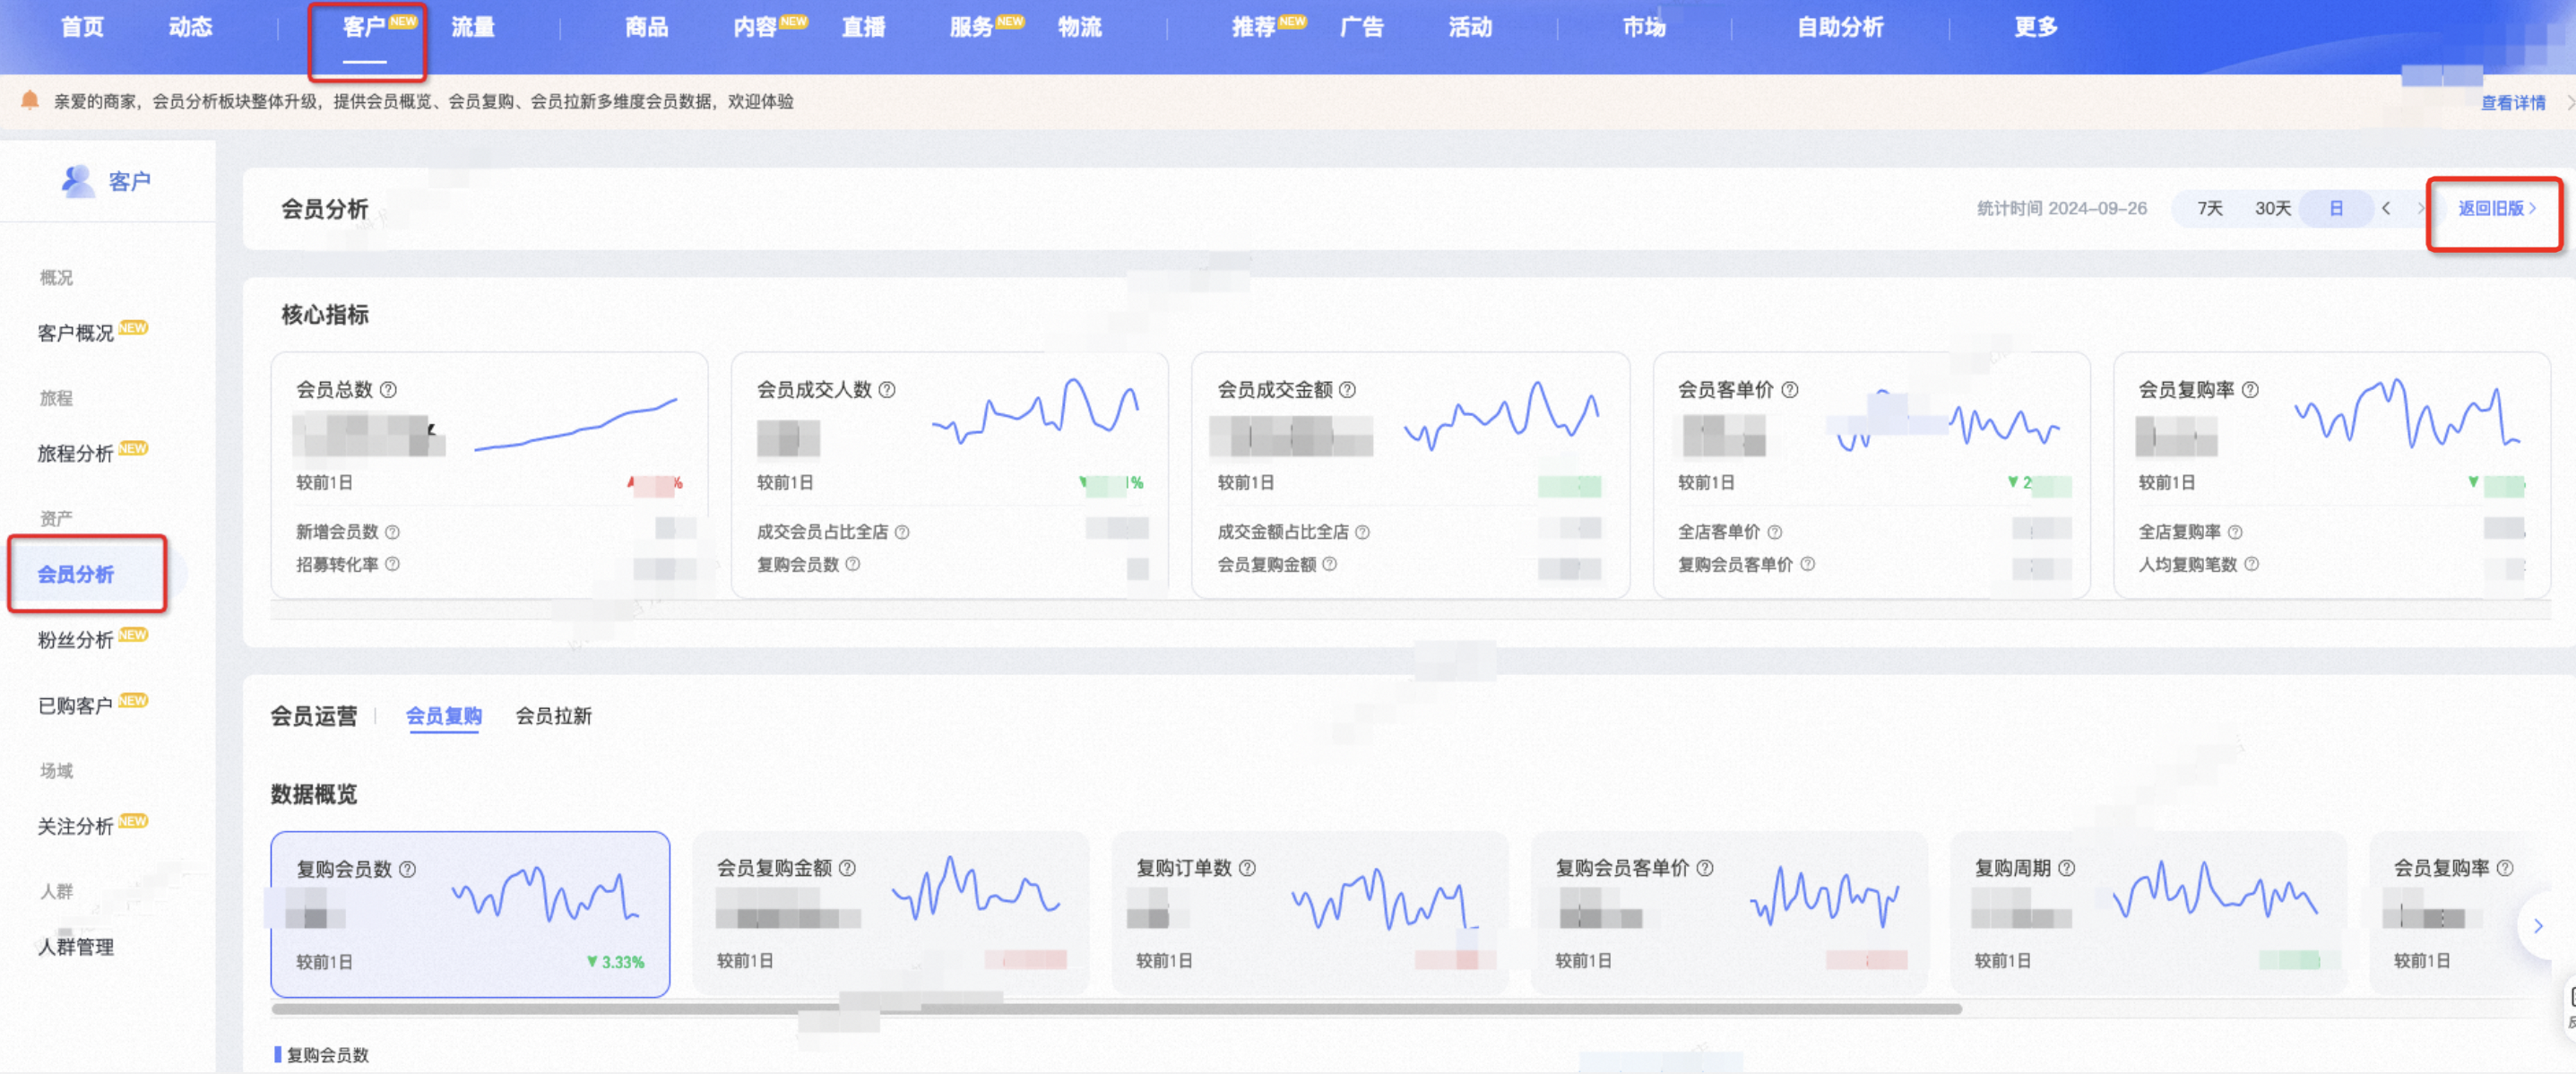
Task: Click help icon beside 会员复购率 in 核心指标
Action: click(x=2250, y=389)
